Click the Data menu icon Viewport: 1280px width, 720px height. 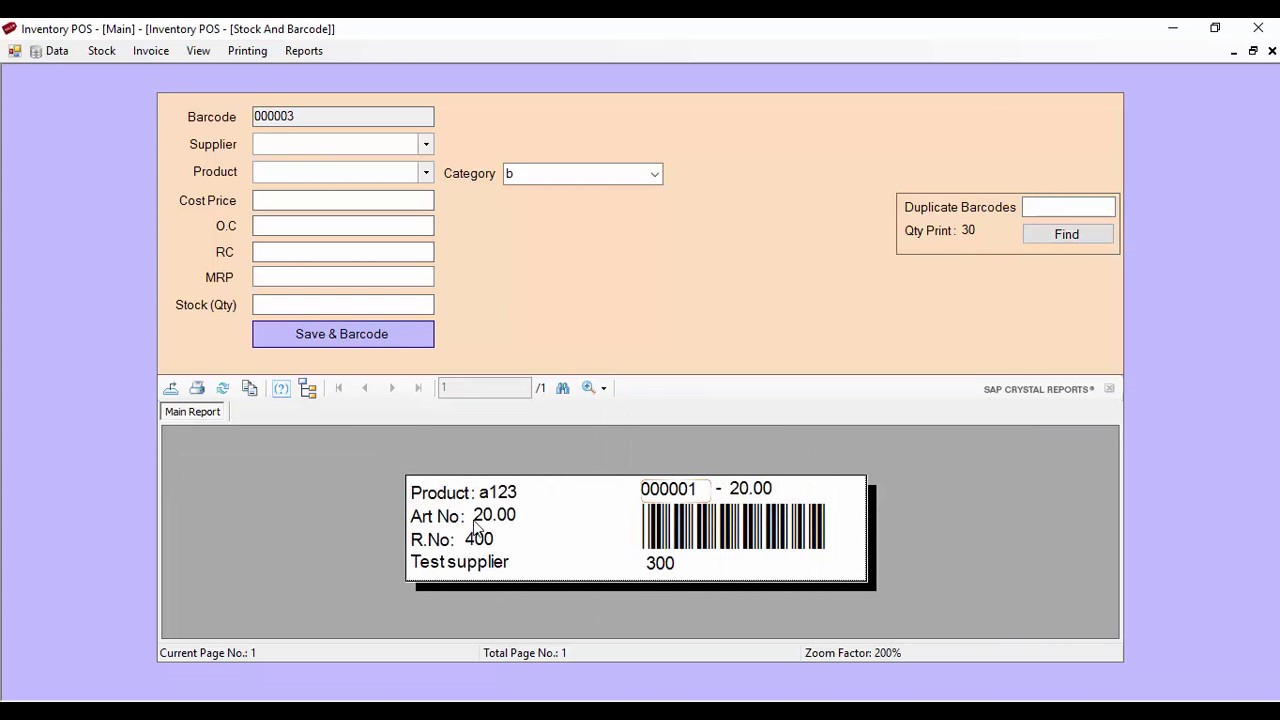point(36,51)
